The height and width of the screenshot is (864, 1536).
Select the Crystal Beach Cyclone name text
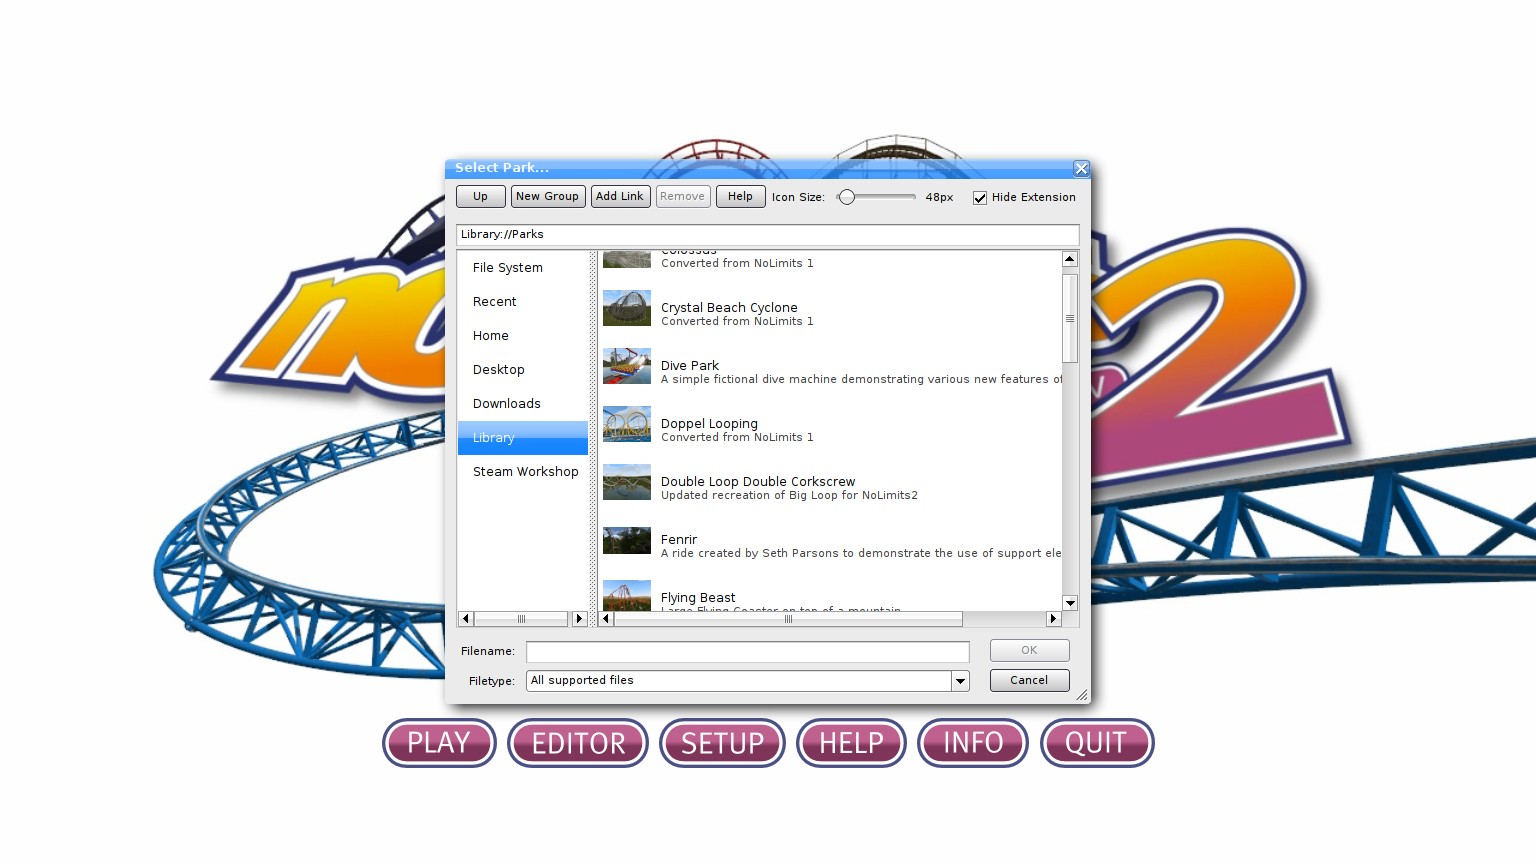pyautogui.click(x=729, y=308)
